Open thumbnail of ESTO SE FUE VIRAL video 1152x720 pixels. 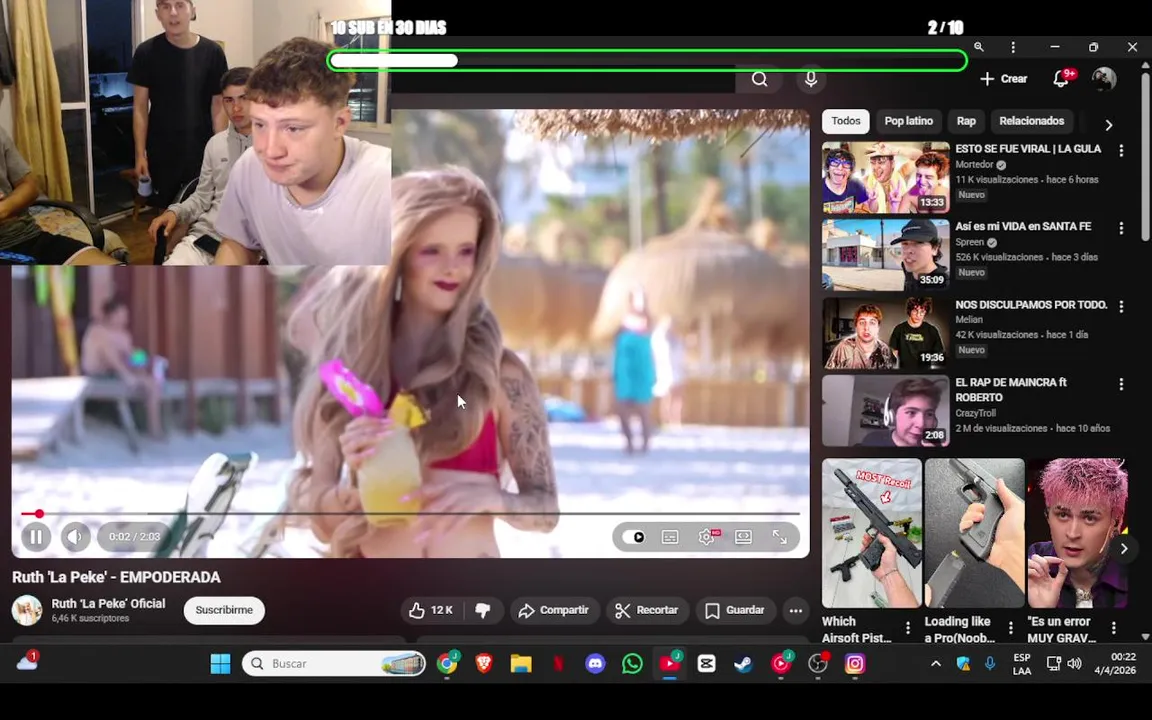pos(885,178)
